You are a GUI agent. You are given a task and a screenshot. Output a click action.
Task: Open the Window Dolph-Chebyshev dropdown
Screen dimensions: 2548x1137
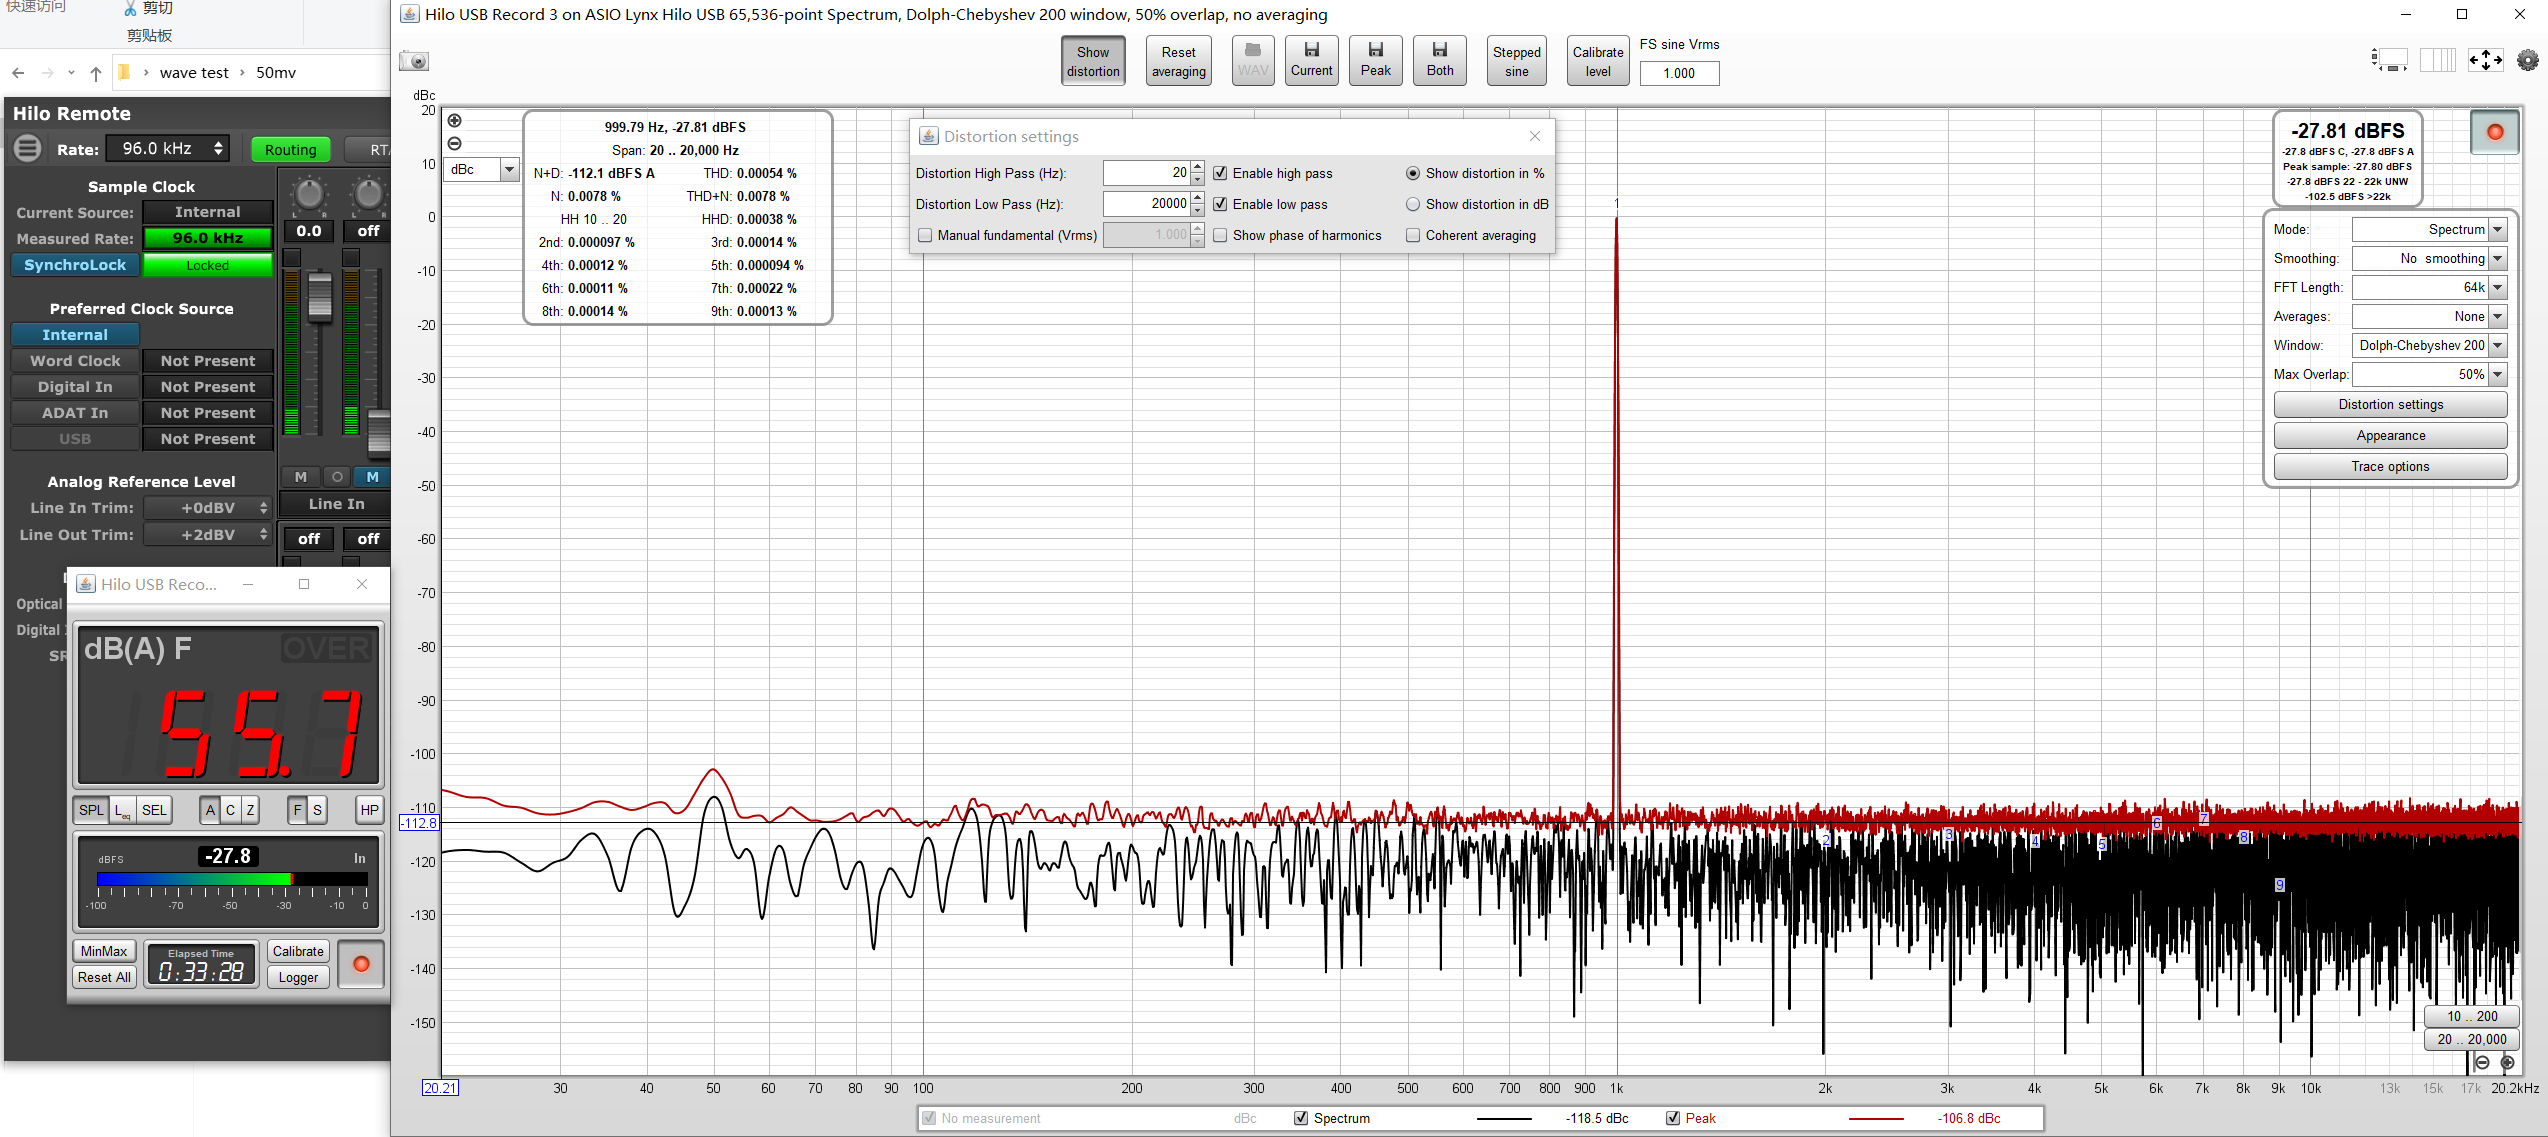coord(2496,346)
